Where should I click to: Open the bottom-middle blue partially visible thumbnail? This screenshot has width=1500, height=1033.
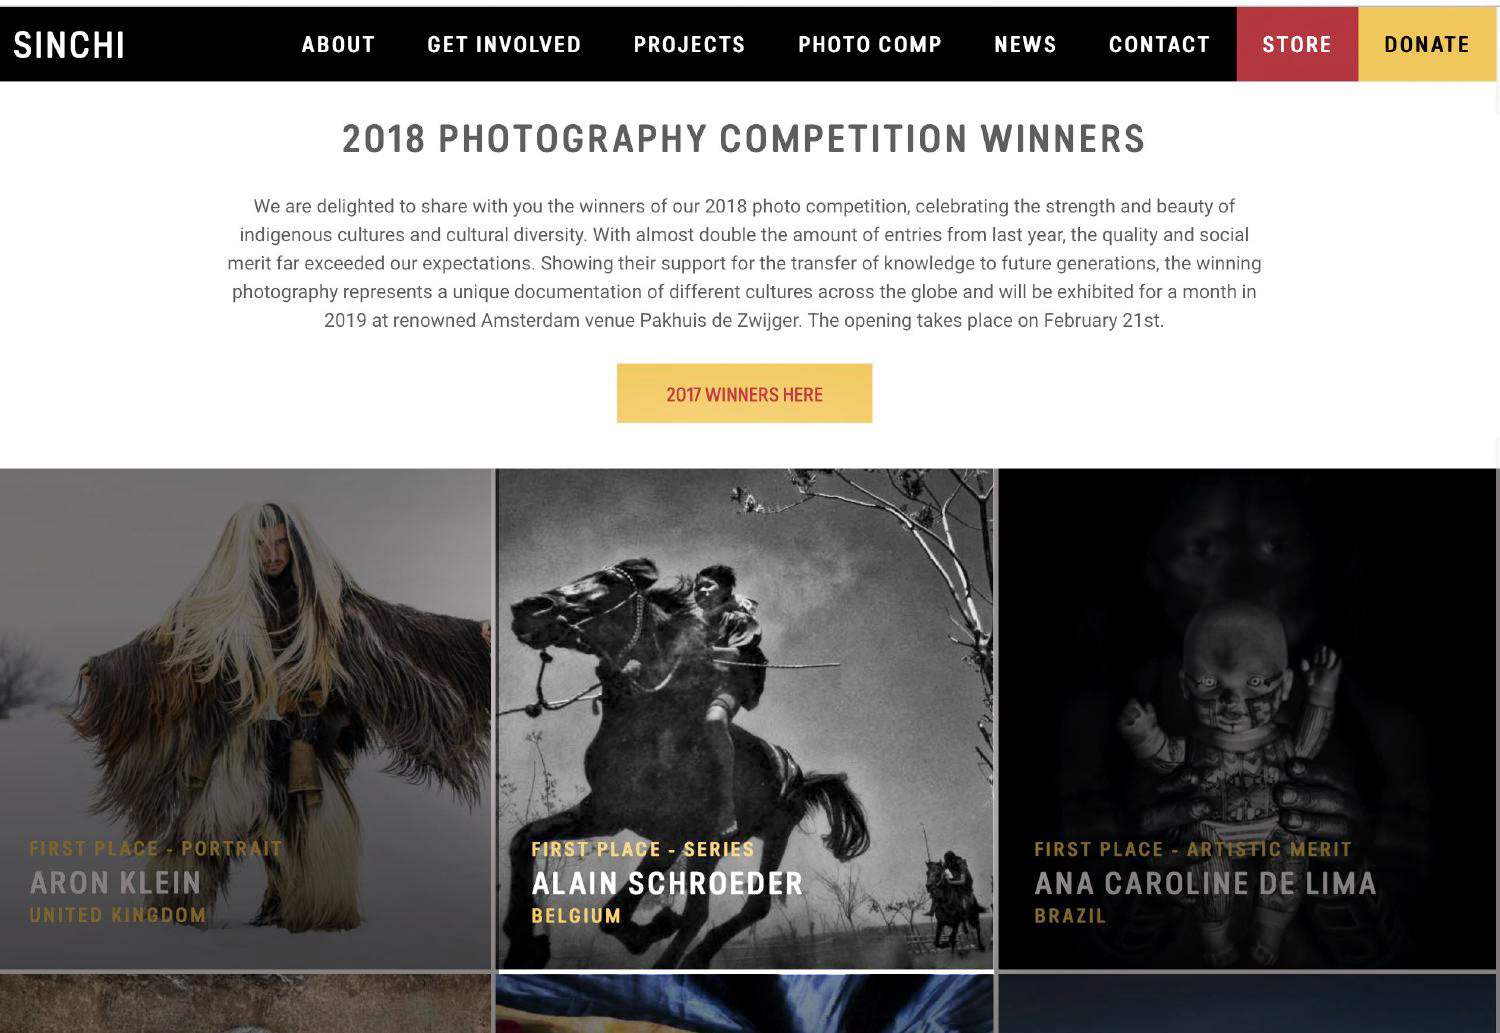(745, 1004)
